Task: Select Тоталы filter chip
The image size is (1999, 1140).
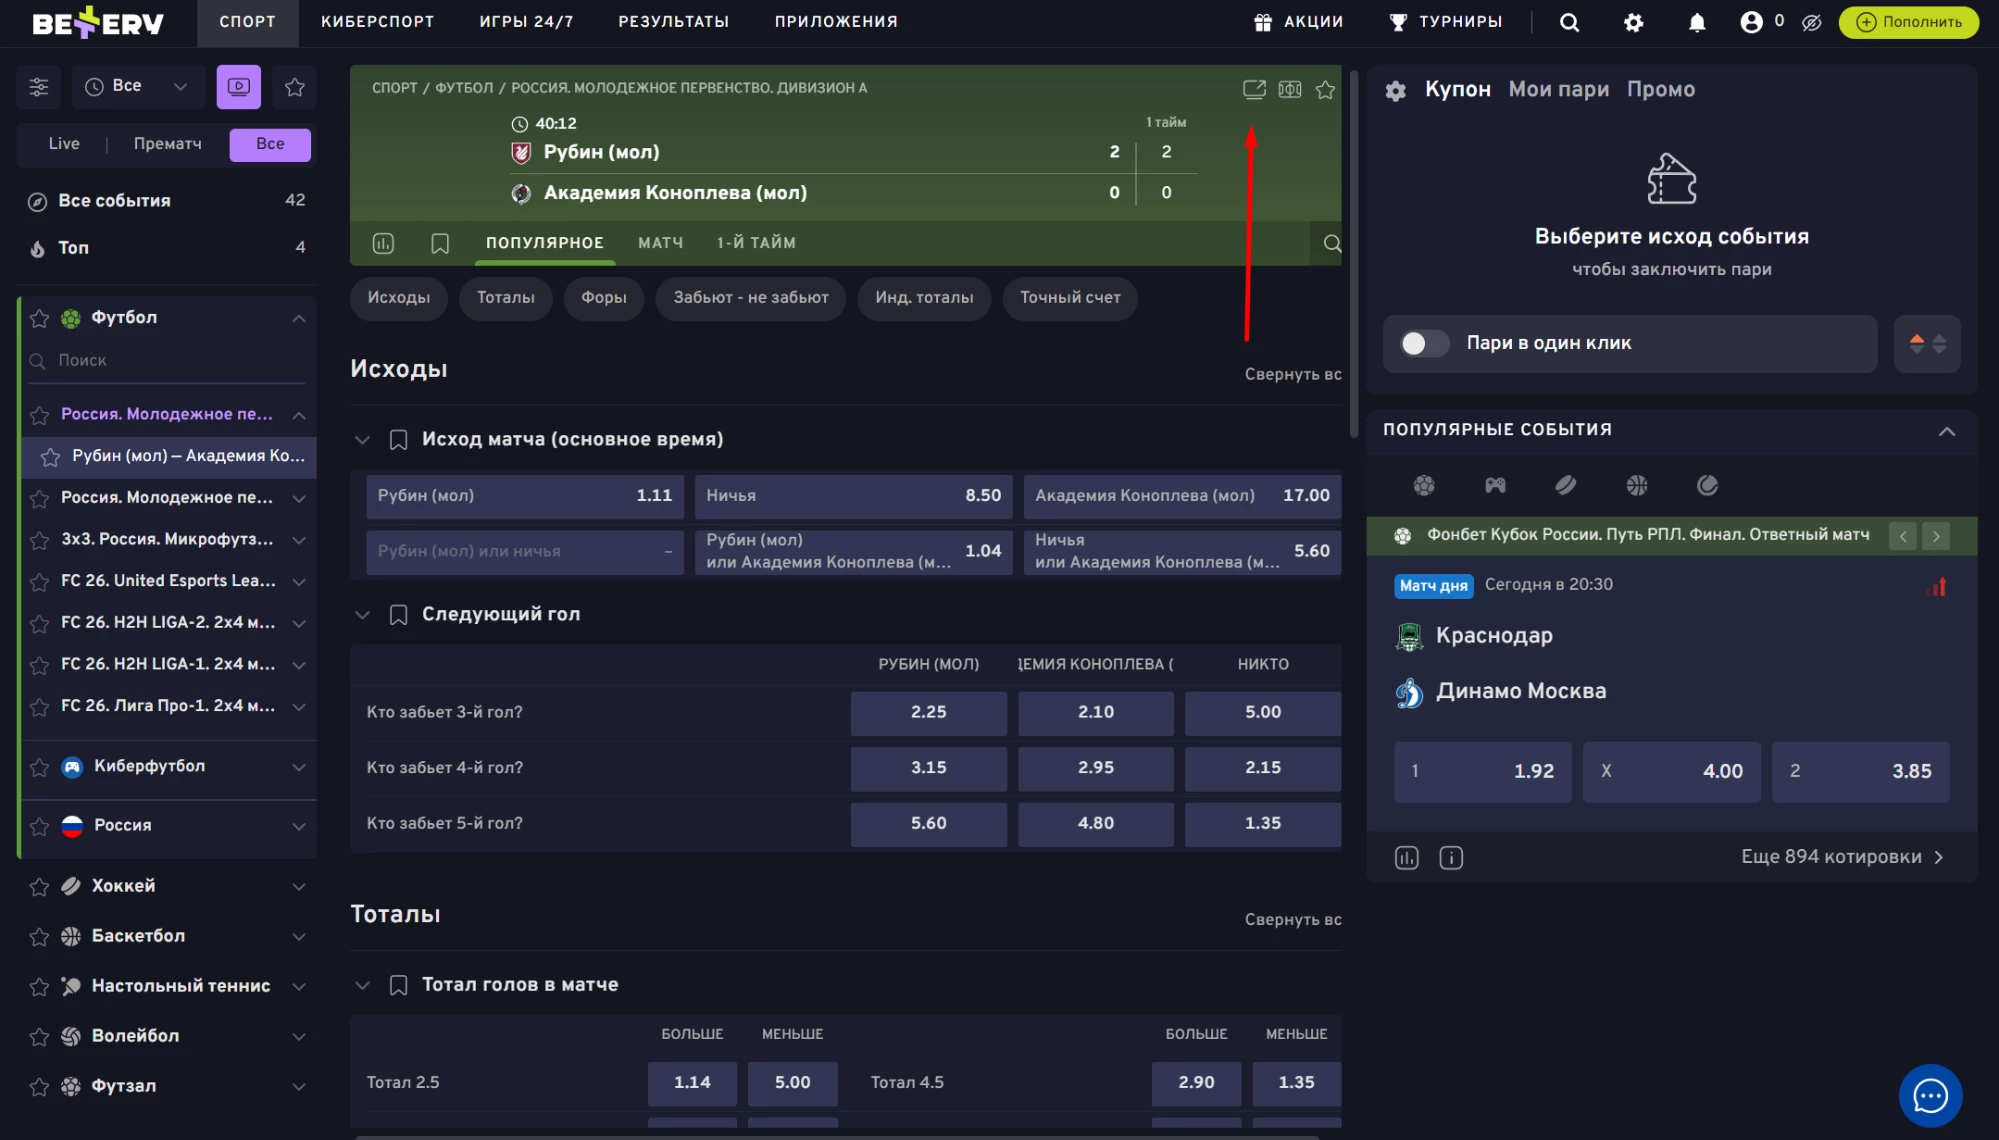Action: click(505, 298)
